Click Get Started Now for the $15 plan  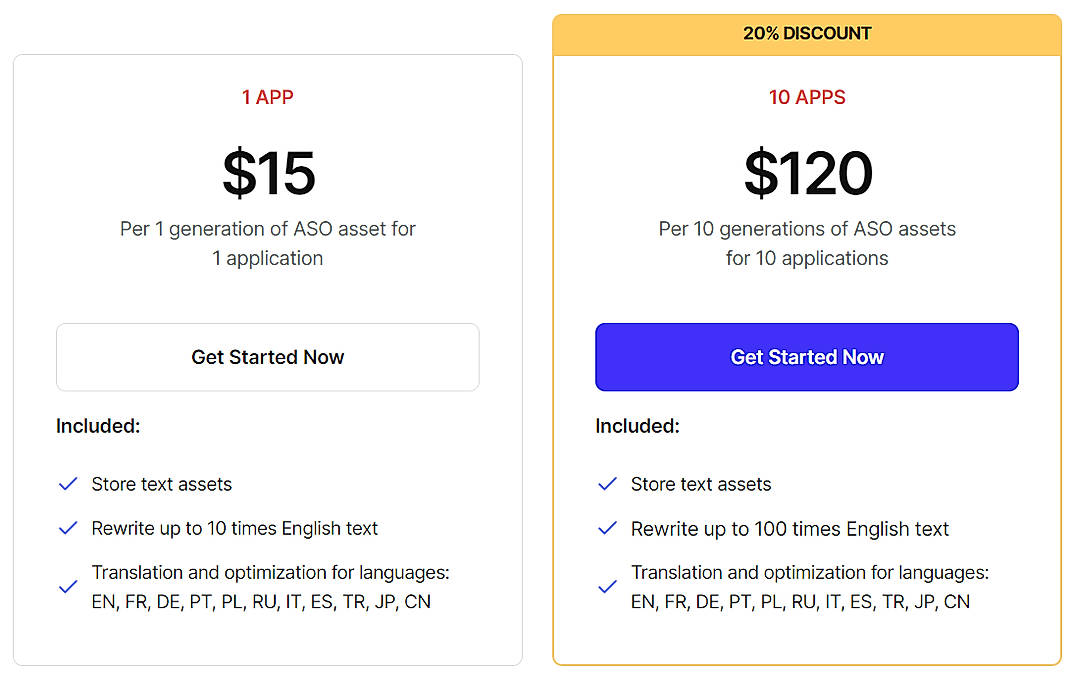point(267,357)
